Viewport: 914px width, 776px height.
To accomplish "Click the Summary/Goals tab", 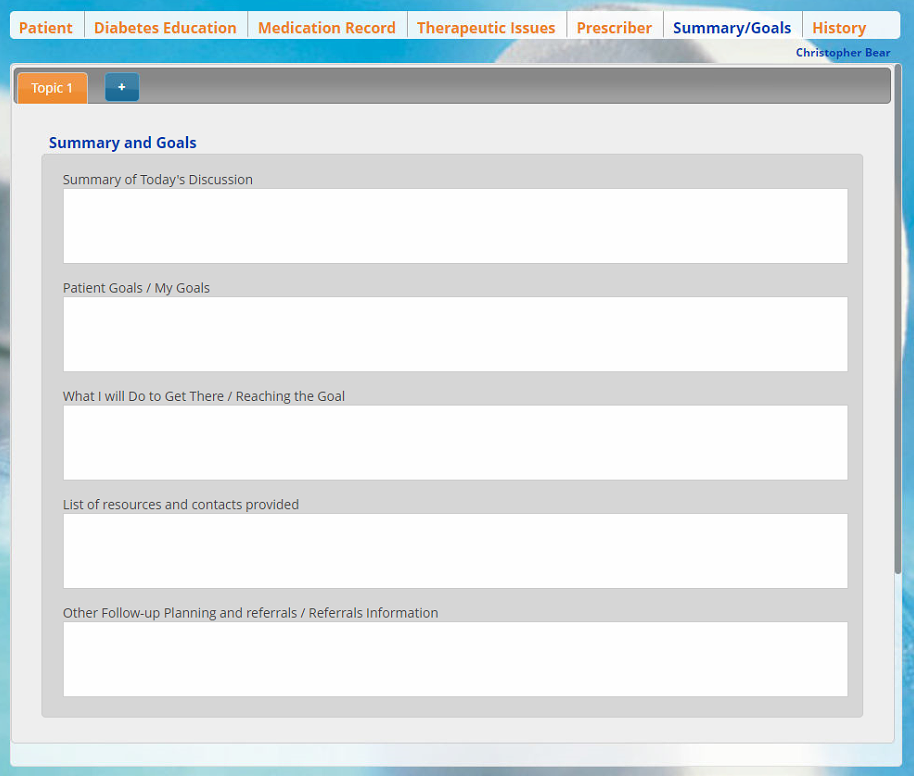I will [x=732, y=28].
